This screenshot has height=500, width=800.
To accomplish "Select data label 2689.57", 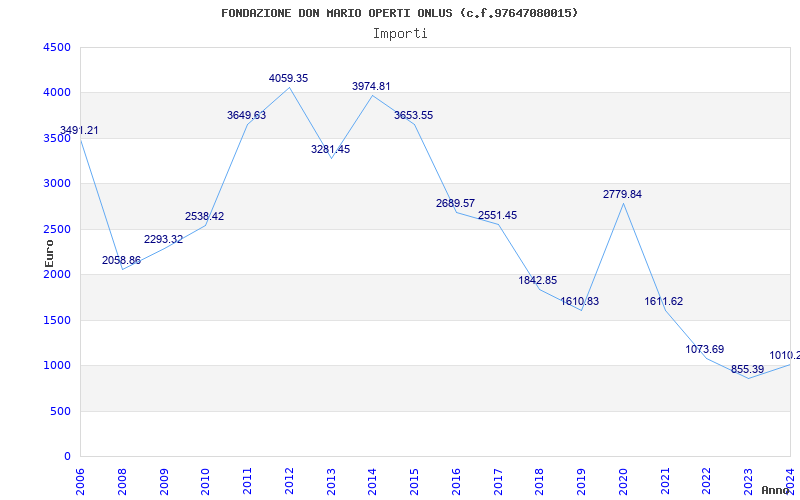I will click(455, 203).
